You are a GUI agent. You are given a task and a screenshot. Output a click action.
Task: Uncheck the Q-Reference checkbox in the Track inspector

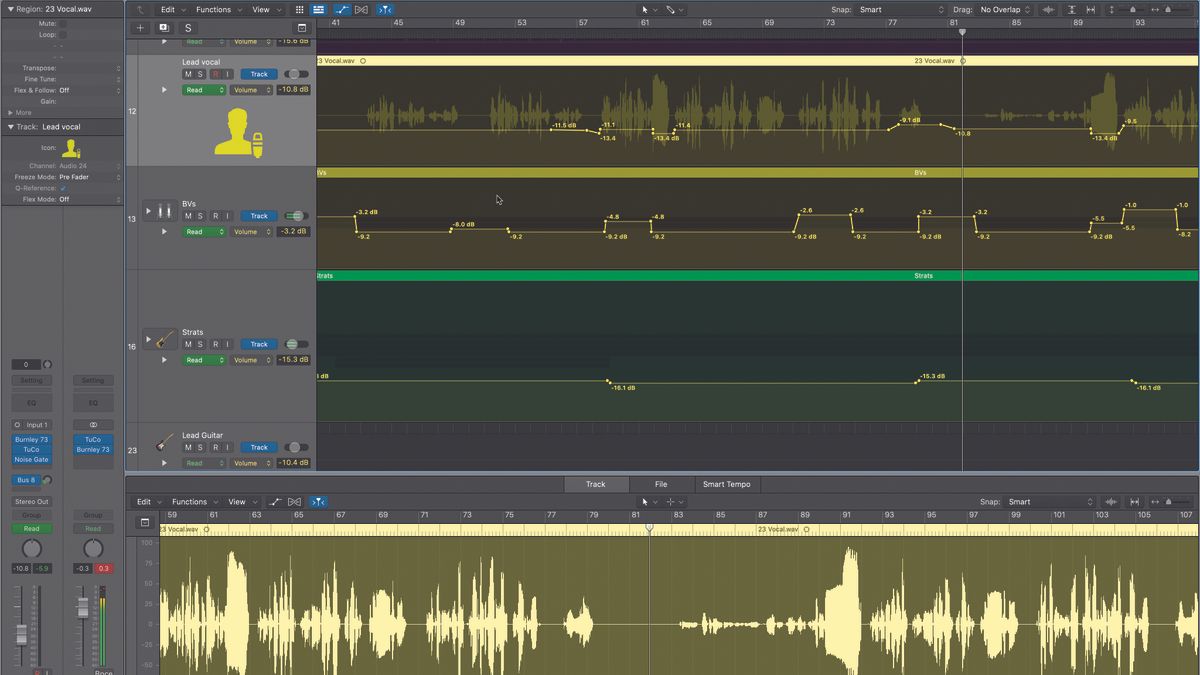tap(65, 188)
